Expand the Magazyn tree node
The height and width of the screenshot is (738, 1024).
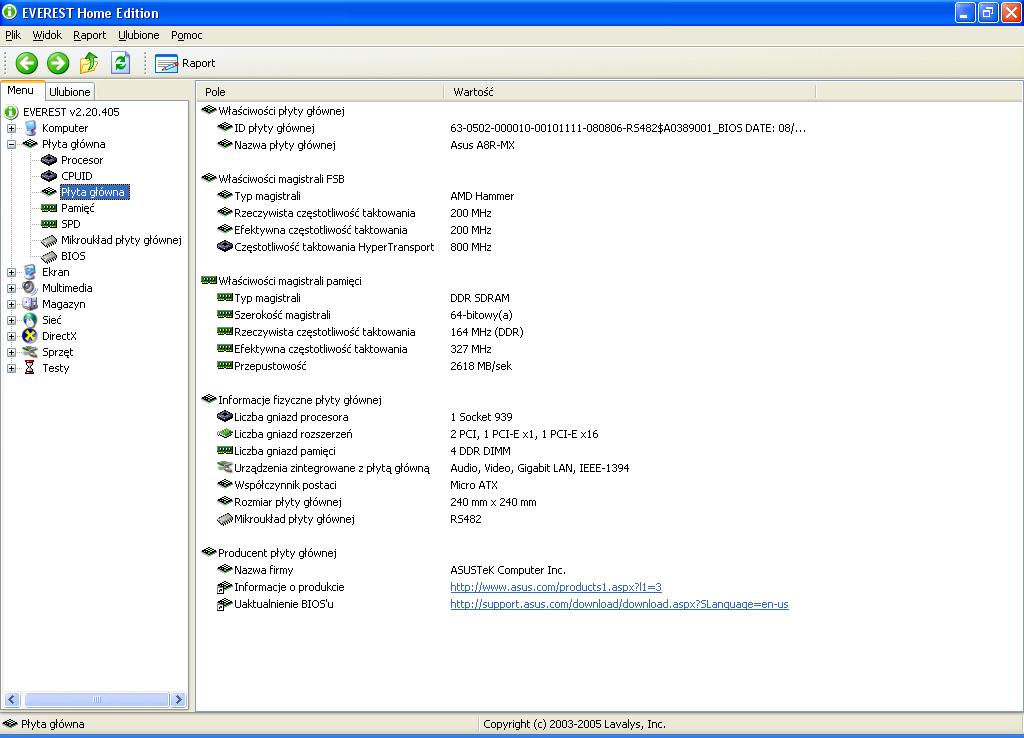pos(11,304)
